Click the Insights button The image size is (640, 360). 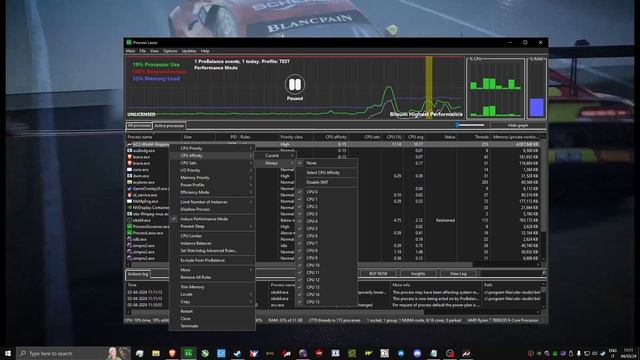tap(418, 274)
